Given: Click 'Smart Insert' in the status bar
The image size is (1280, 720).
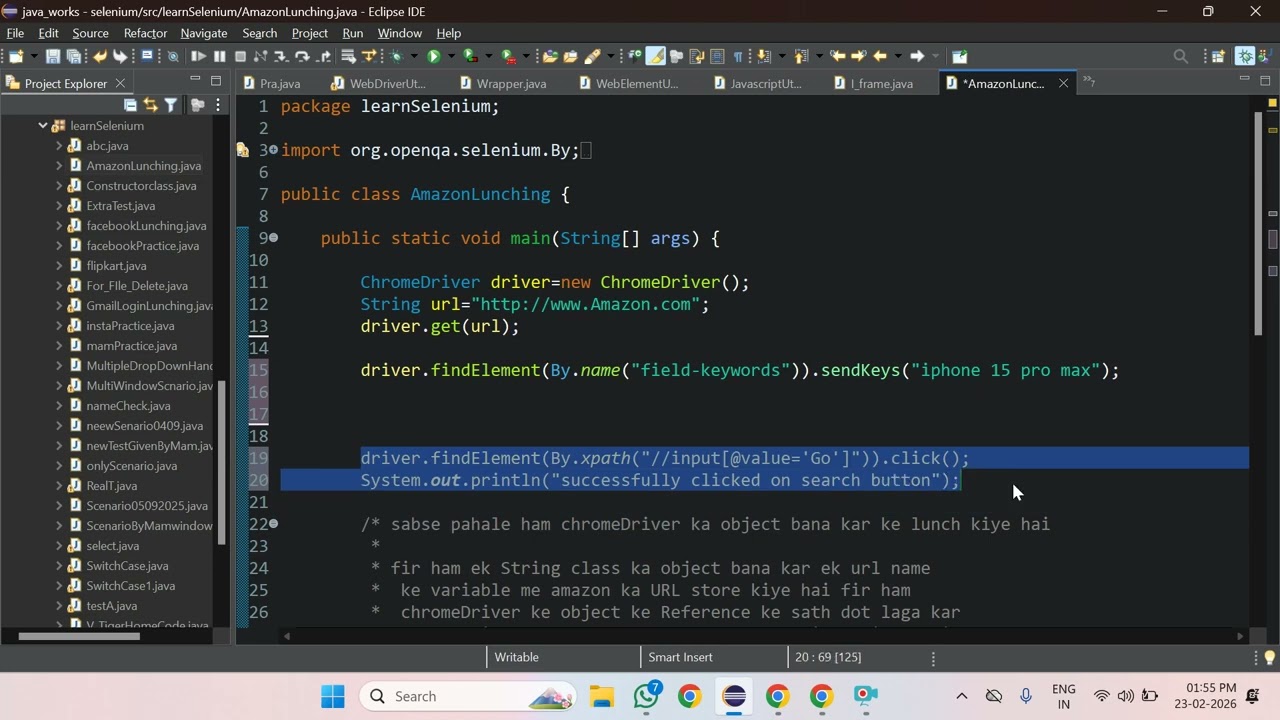Looking at the screenshot, I should pos(680,657).
